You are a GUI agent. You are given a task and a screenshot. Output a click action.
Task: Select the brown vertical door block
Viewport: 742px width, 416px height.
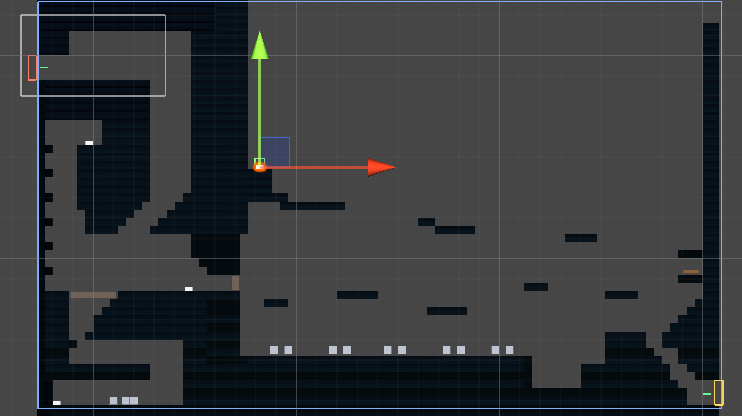(x=235, y=283)
